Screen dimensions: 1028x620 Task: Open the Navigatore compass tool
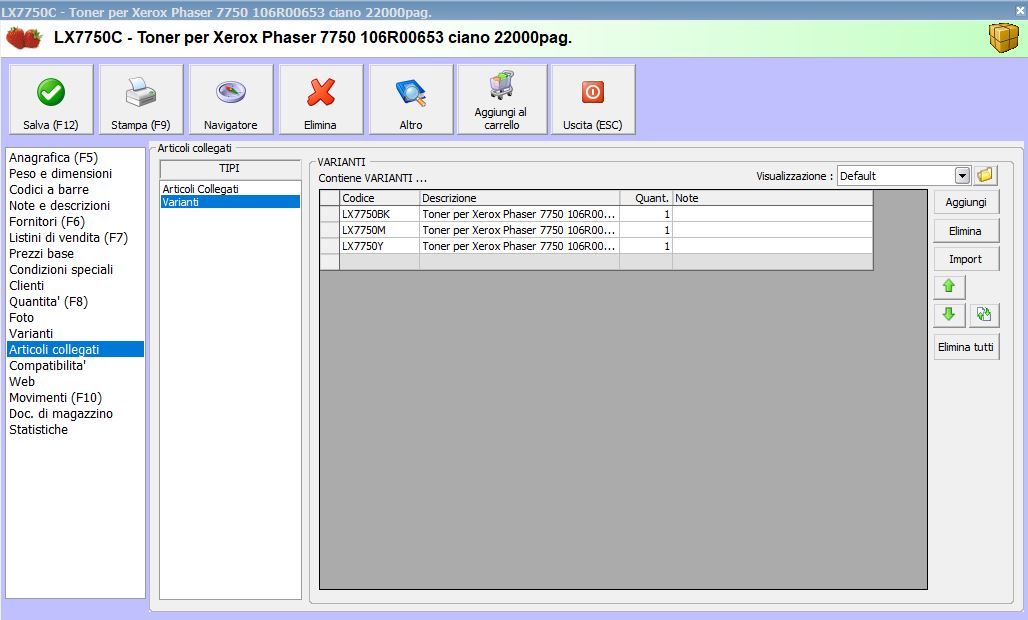coord(231,100)
